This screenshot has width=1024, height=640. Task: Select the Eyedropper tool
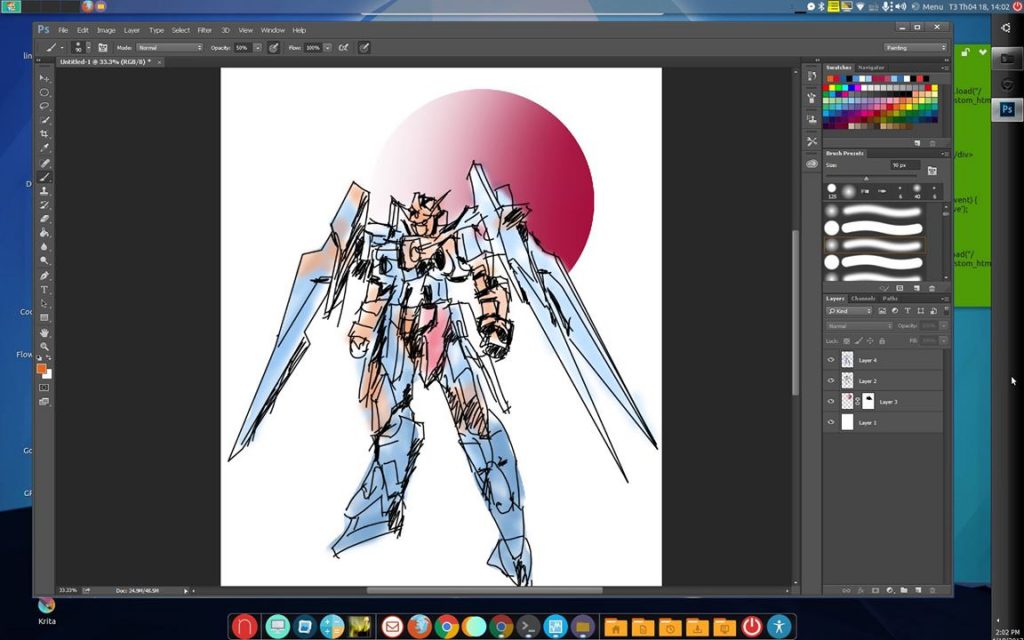(44, 148)
